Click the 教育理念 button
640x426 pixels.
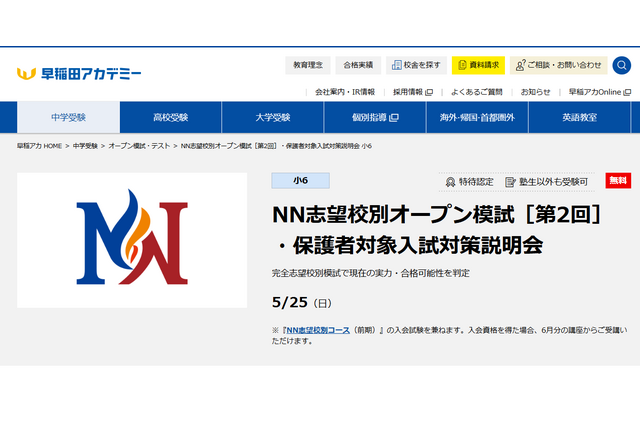click(x=308, y=65)
